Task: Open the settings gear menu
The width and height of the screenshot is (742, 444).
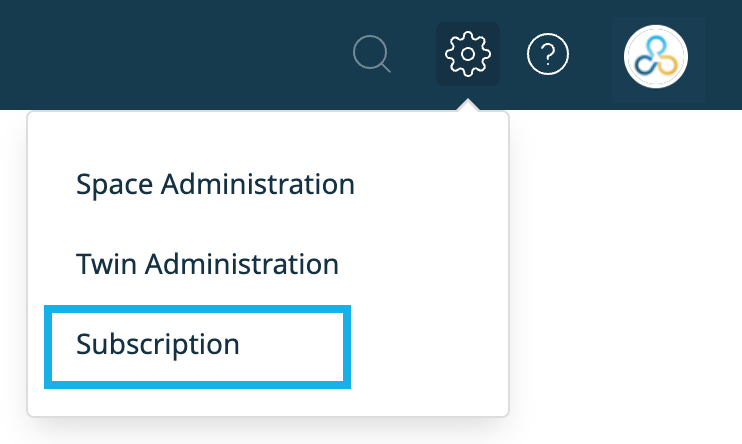Action: [x=468, y=54]
